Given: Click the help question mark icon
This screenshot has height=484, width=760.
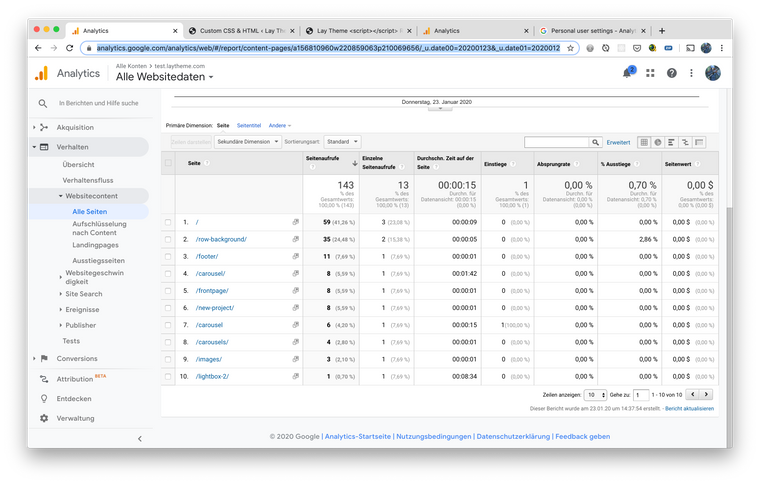Looking at the screenshot, I should click(672, 73).
